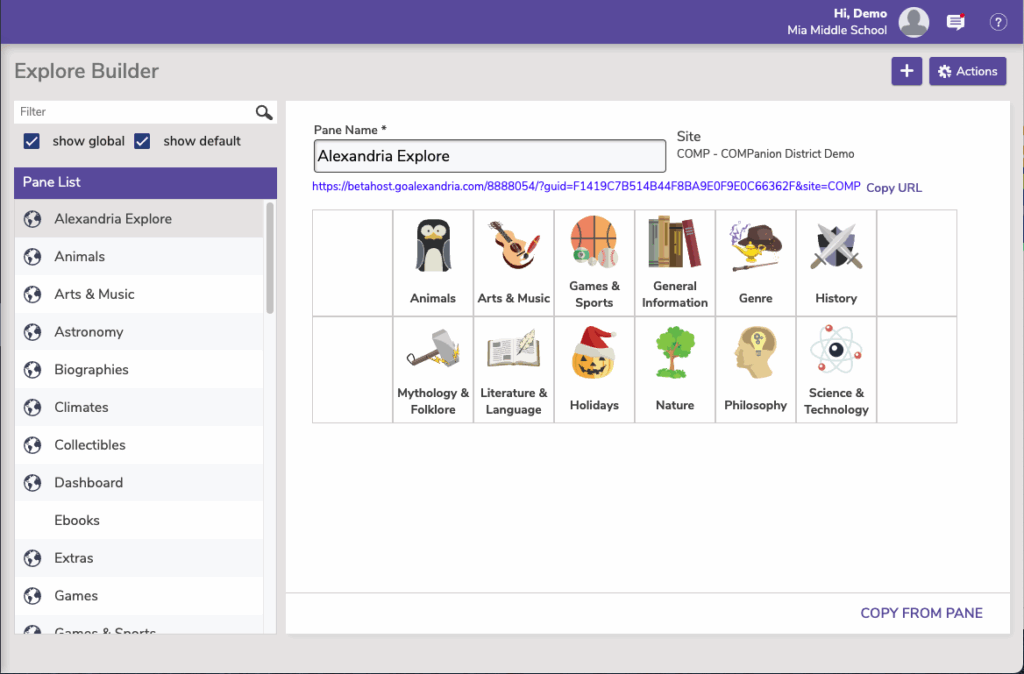Open the messages notification icon
1024x674 pixels.
click(x=956, y=22)
